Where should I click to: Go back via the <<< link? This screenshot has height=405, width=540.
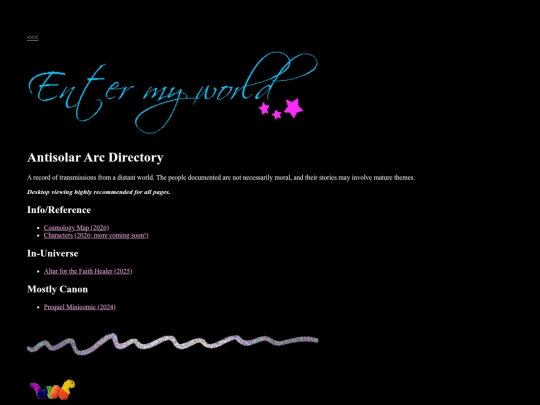click(x=33, y=37)
